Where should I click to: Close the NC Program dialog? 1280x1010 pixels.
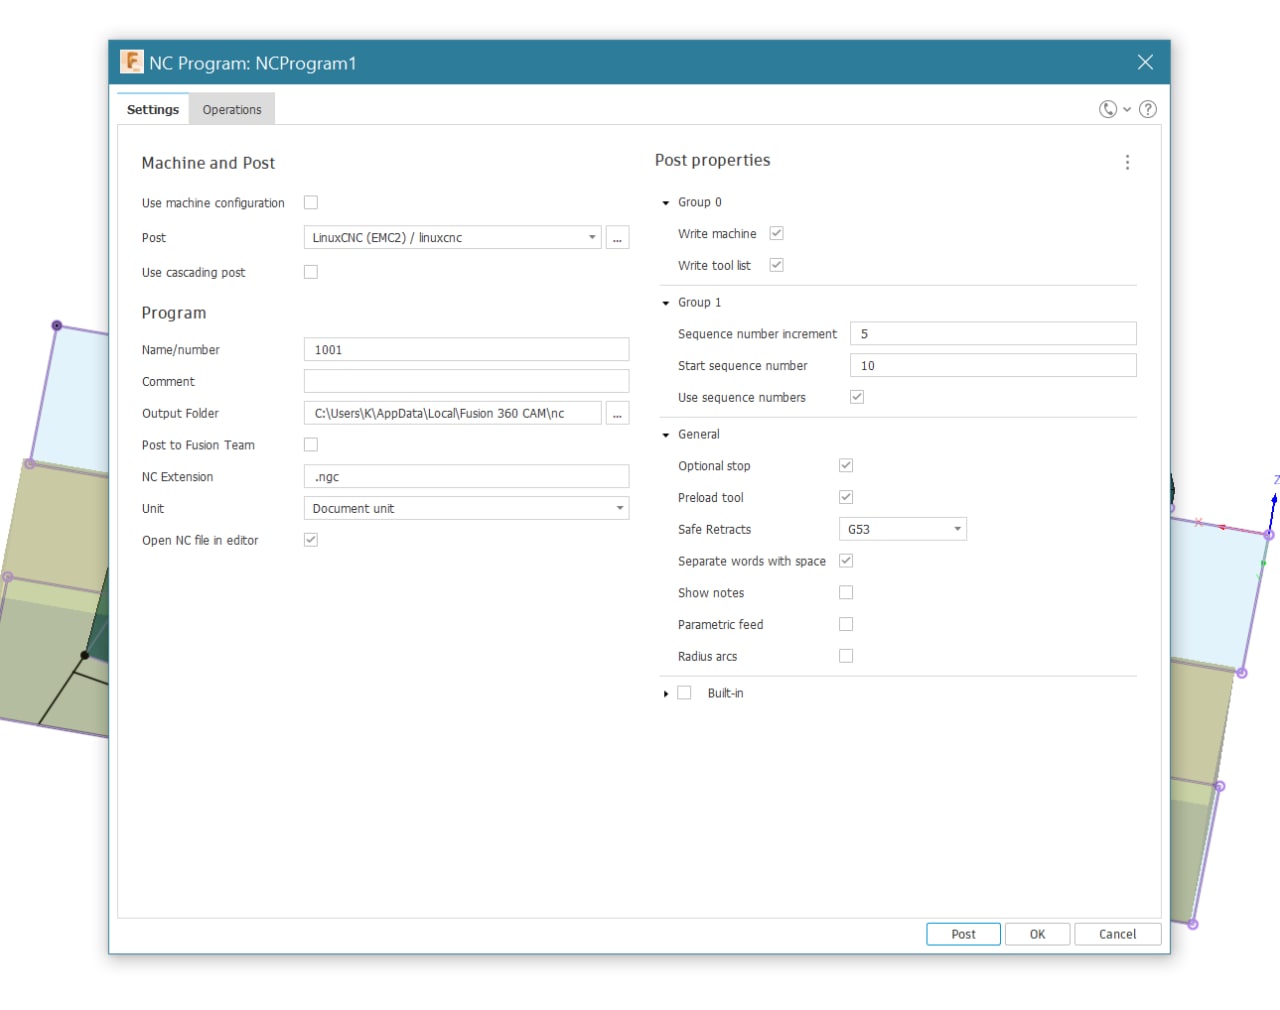point(1145,62)
